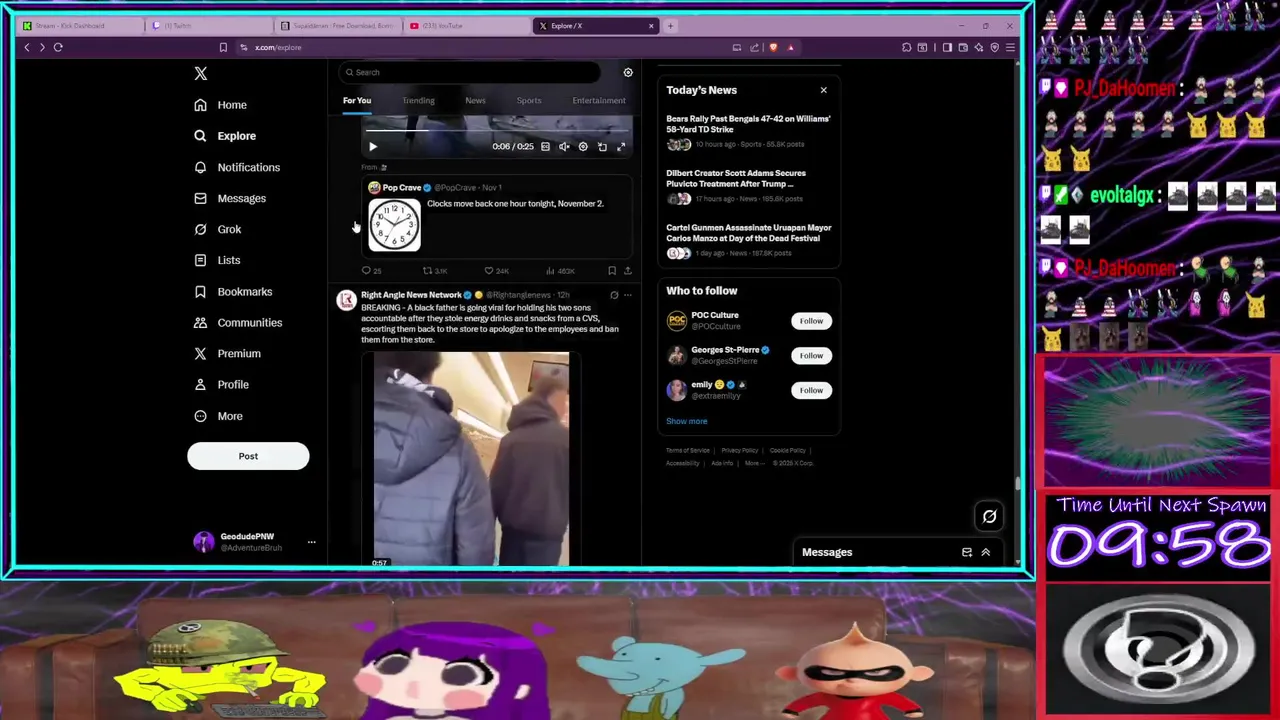Share the Pop Crave quote post
The image size is (1280, 720).
[628, 271]
